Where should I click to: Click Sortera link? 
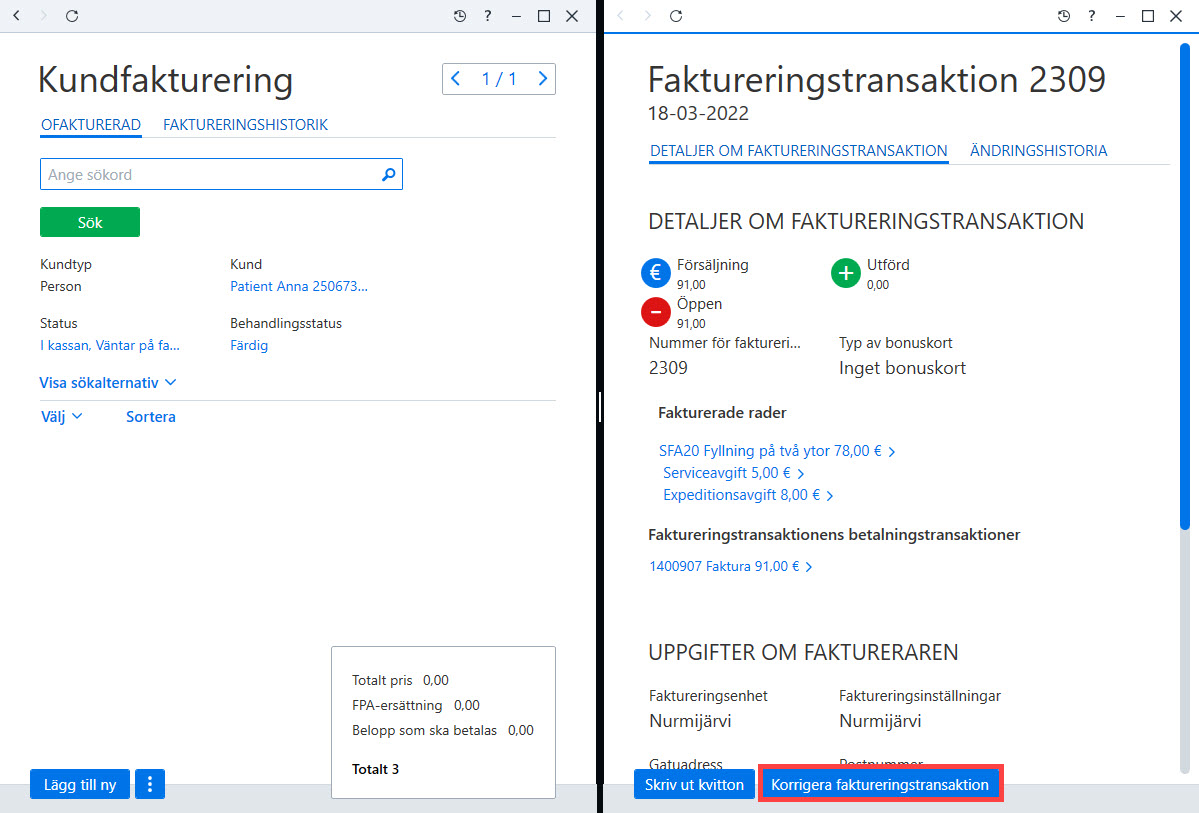coord(151,417)
